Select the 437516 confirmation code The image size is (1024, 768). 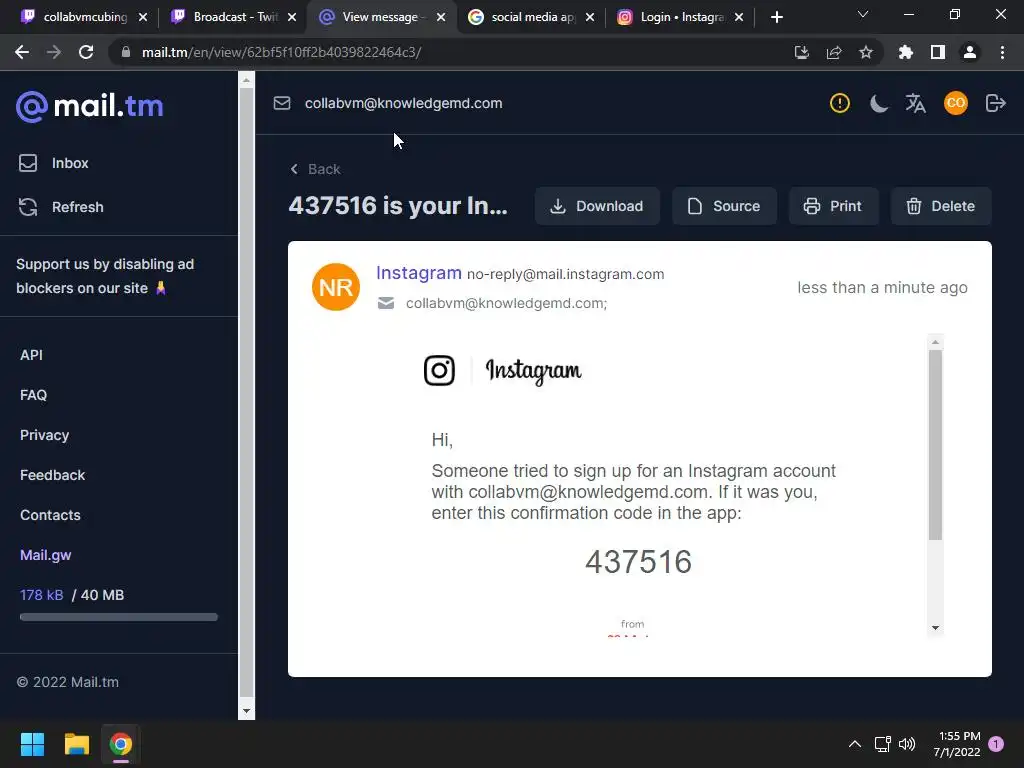pyautogui.click(x=638, y=562)
